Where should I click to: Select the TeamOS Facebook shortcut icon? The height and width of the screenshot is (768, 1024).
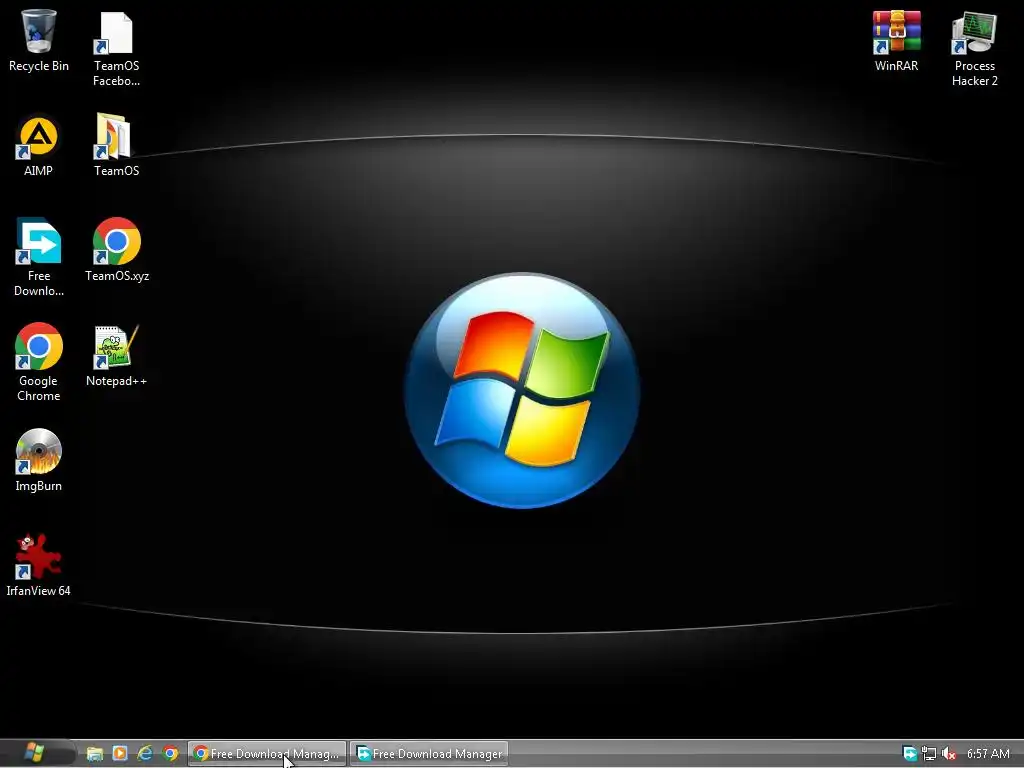(x=116, y=48)
